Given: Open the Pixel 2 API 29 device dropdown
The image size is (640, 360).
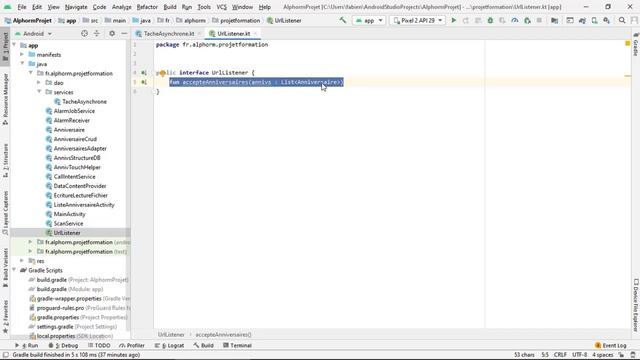Looking at the screenshot, I should [417, 20].
